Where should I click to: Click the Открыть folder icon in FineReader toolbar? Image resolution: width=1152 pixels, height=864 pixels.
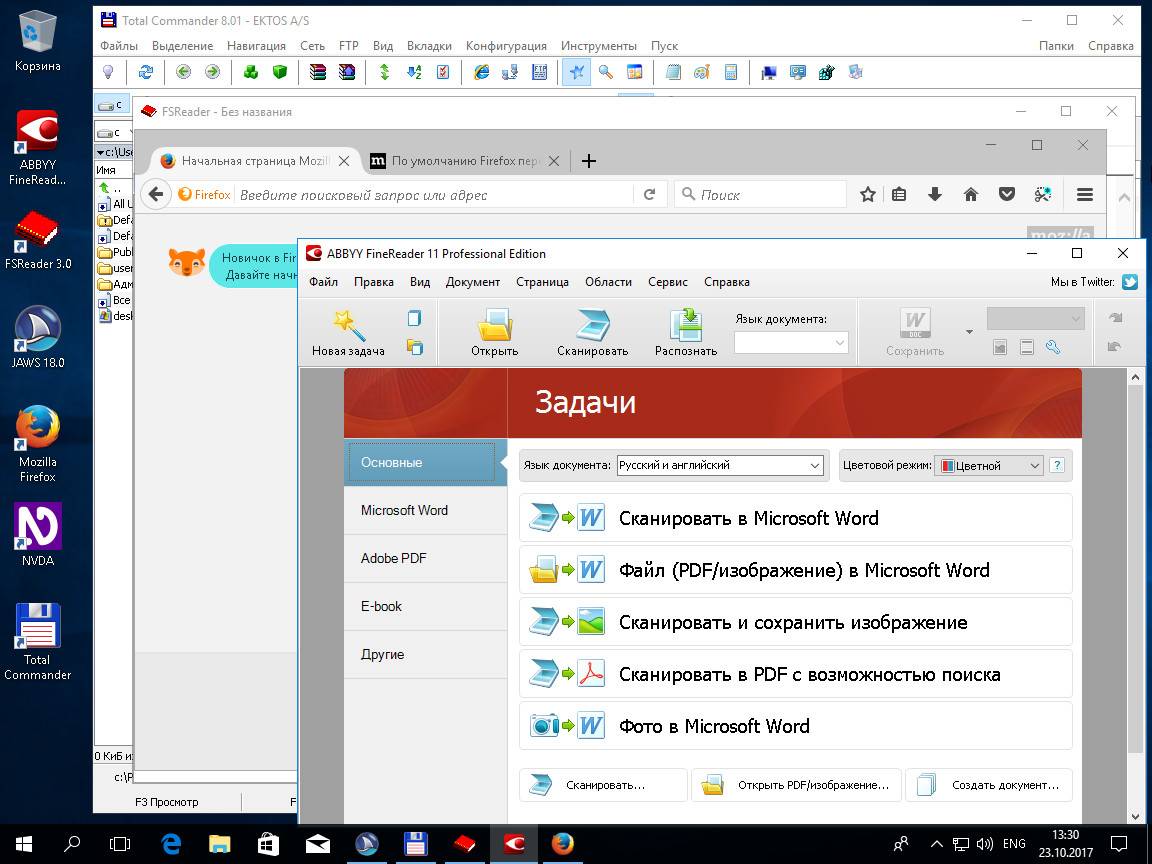(494, 325)
